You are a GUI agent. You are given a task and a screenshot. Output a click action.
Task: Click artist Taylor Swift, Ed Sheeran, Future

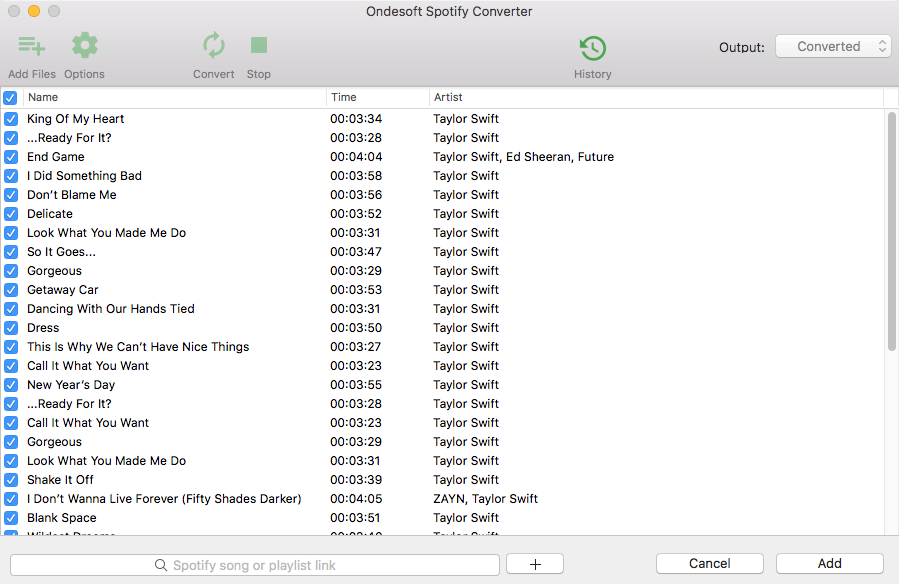click(523, 156)
